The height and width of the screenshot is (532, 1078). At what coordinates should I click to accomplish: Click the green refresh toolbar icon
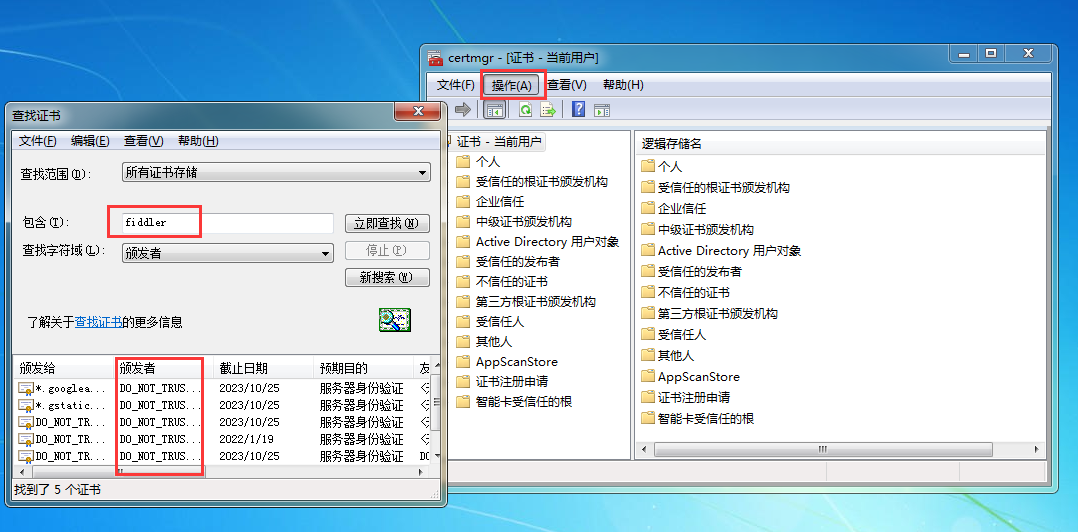(526, 109)
